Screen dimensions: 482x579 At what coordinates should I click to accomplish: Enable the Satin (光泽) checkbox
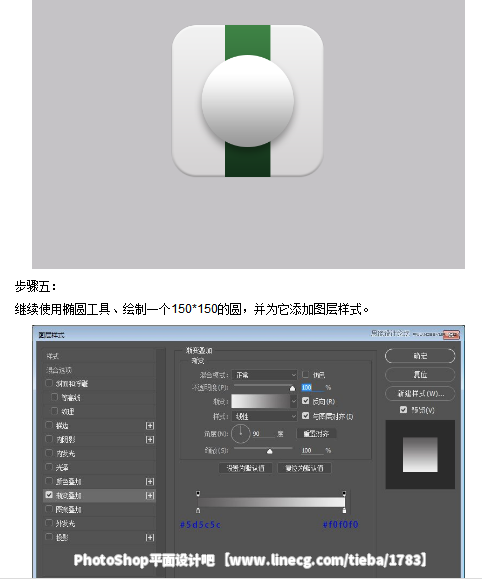49,467
